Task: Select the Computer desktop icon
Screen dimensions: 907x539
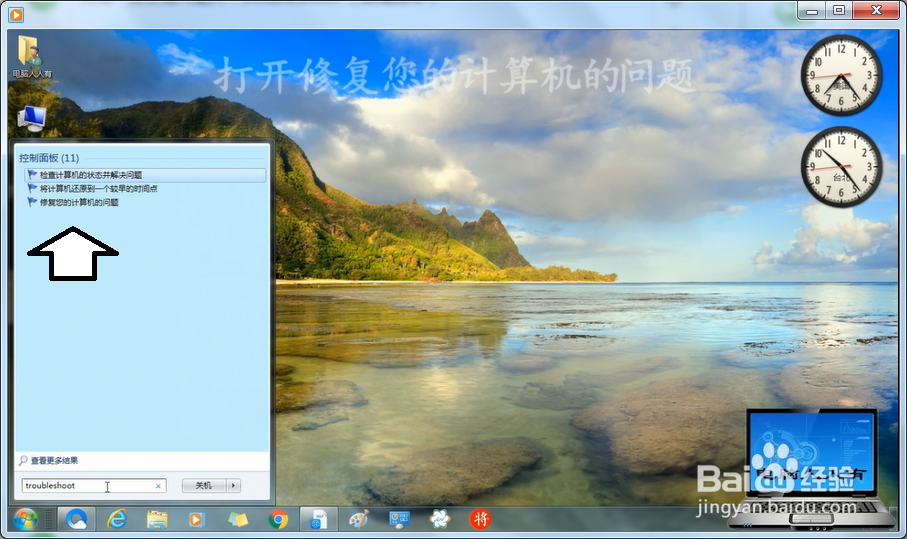Action: [x=32, y=119]
